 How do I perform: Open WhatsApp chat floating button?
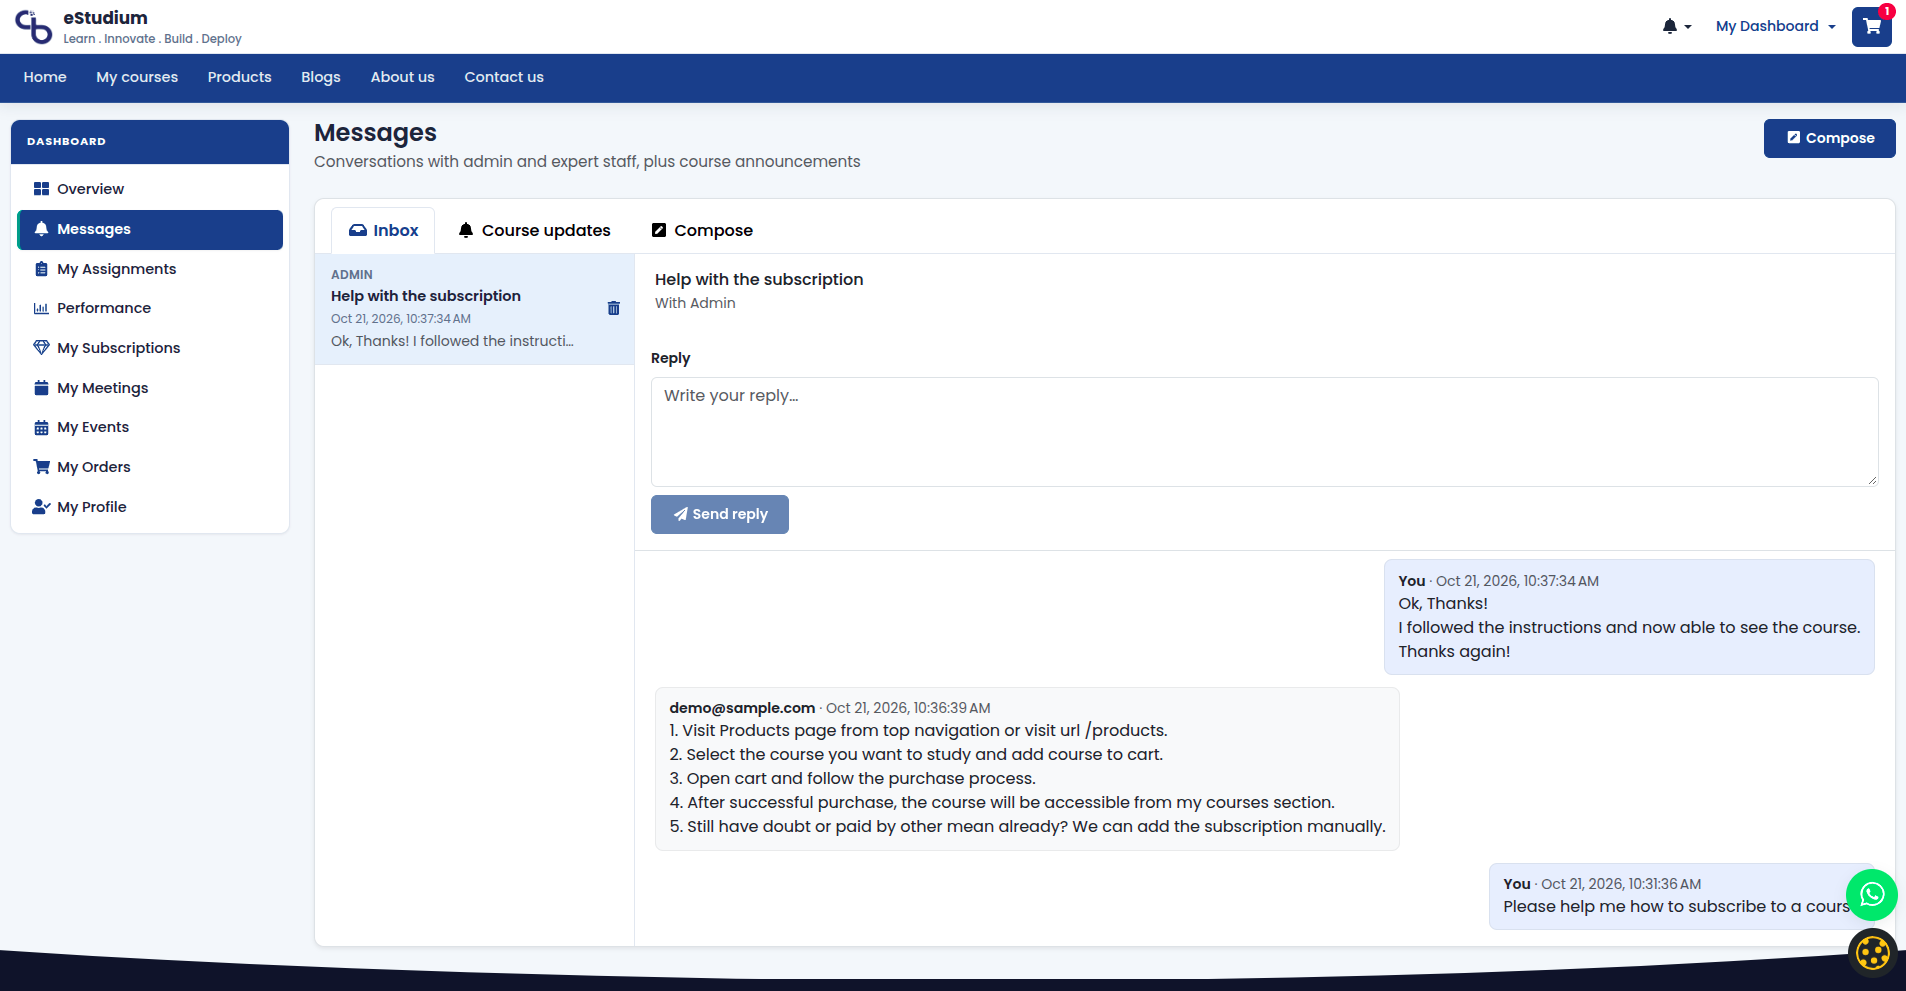(x=1872, y=895)
